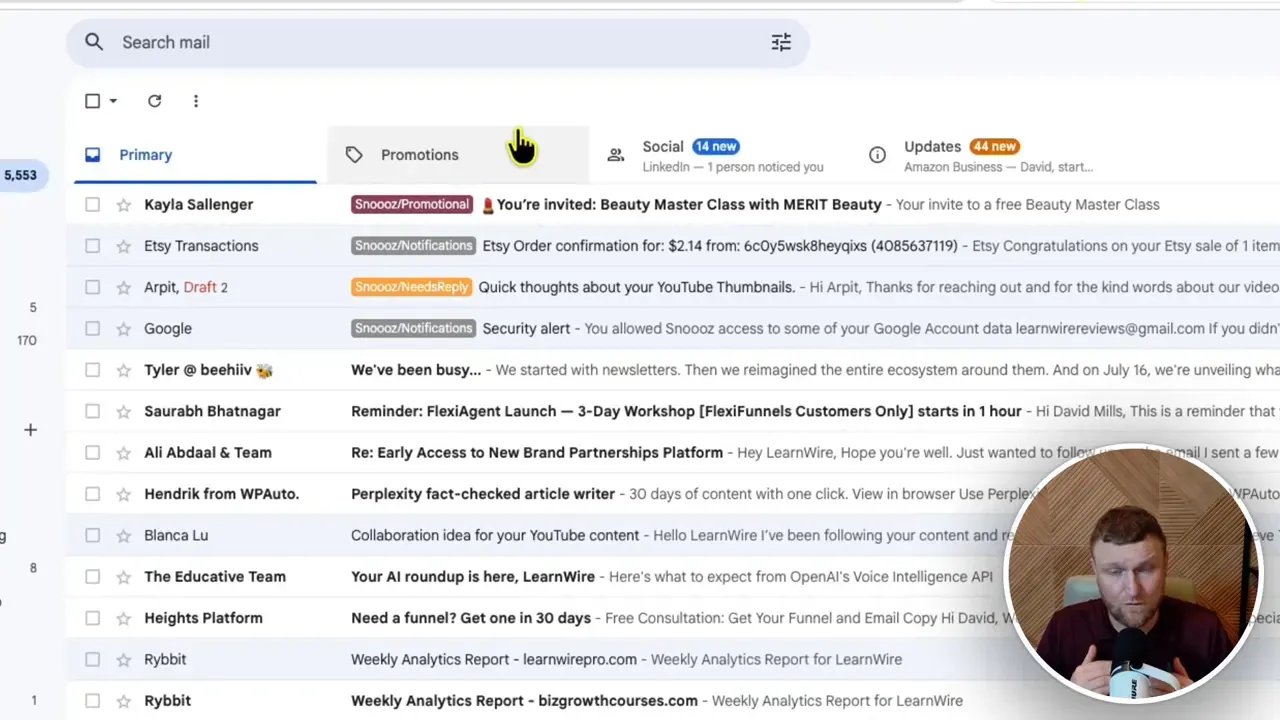Star the Google Security alert email
Screen dimensions: 1280x720
[x=124, y=329]
